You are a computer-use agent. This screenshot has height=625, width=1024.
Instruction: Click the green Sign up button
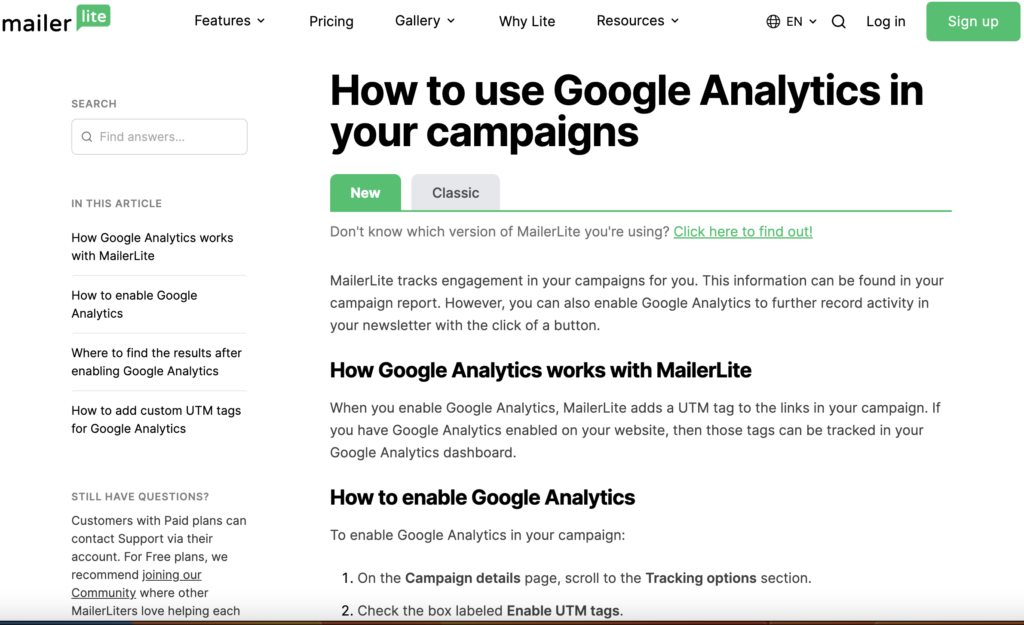(972, 21)
